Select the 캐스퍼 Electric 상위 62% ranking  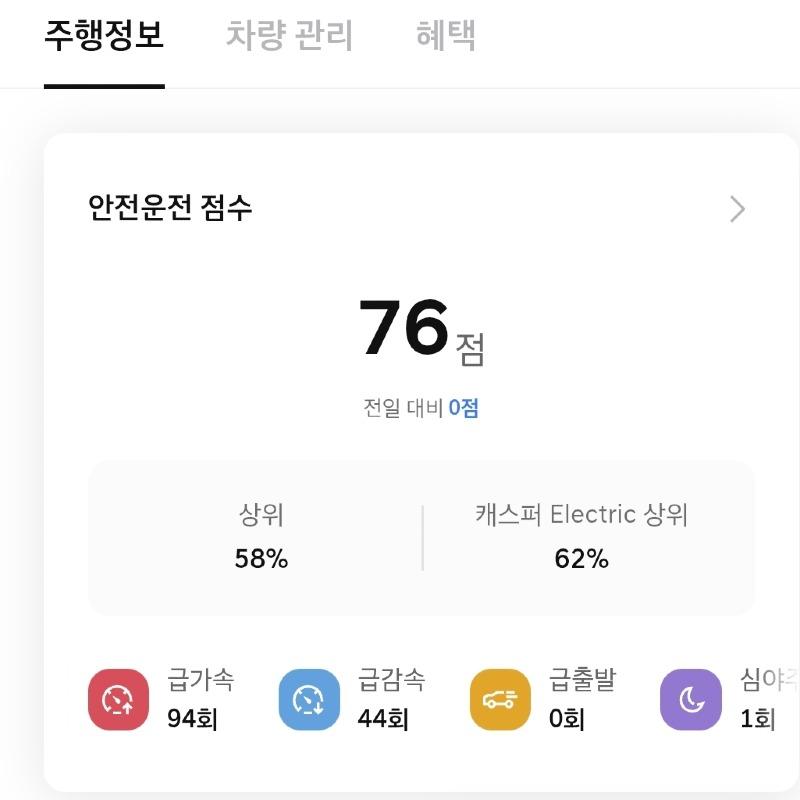(582, 537)
